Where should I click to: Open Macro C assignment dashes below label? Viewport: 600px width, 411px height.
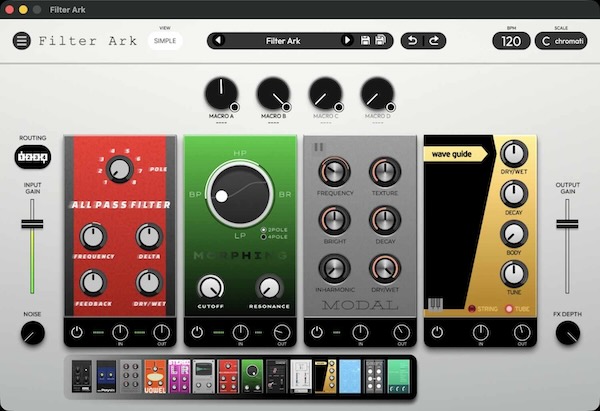[326, 123]
